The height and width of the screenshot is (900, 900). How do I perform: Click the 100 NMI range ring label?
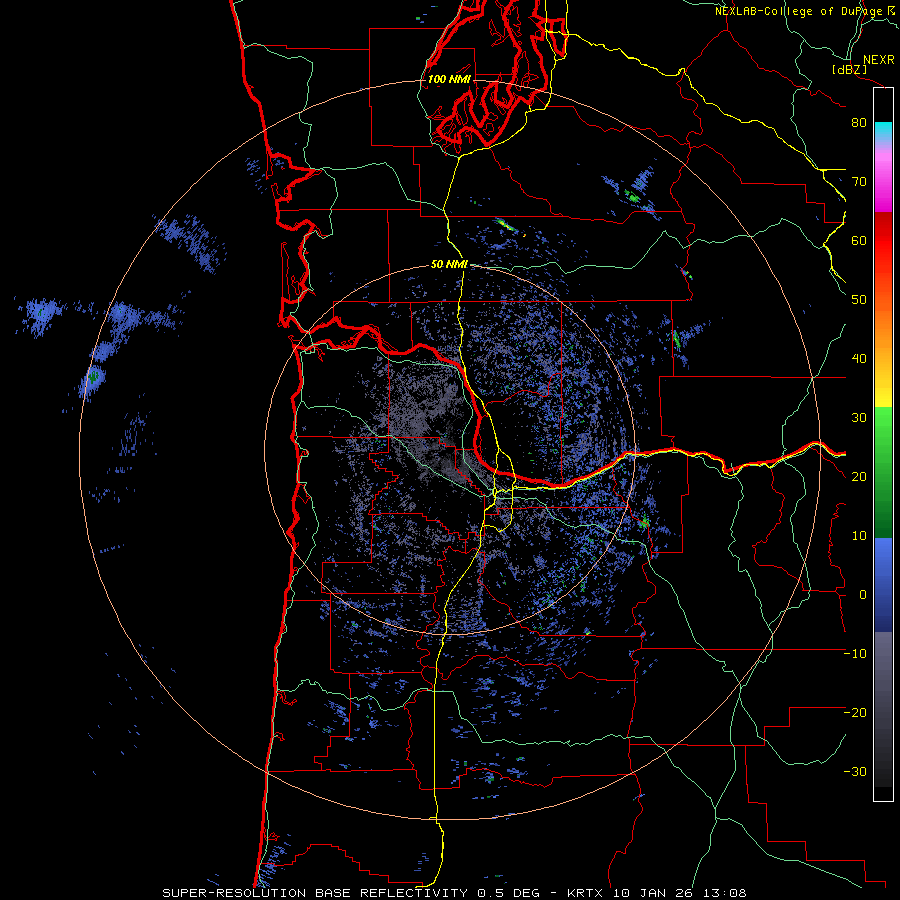point(449,79)
